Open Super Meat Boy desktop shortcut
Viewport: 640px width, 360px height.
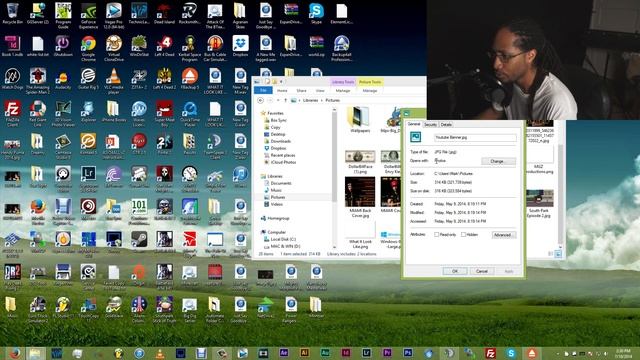pyautogui.click(x=164, y=113)
